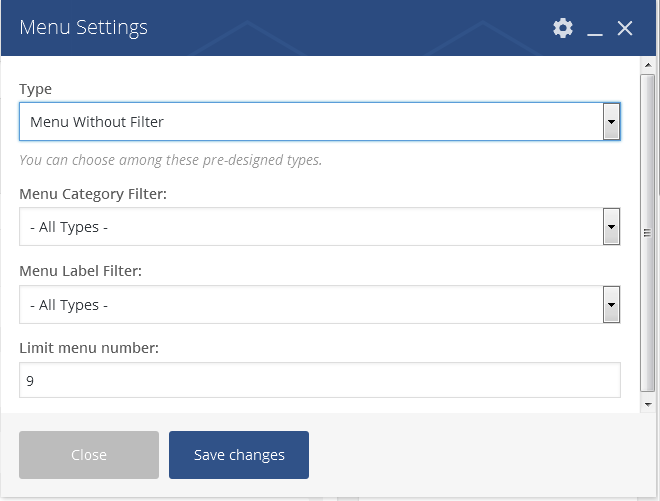The width and height of the screenshot is (660, 501).
Task: Expand the Menu Label Filter arrow
Action: tap(611, 304)
